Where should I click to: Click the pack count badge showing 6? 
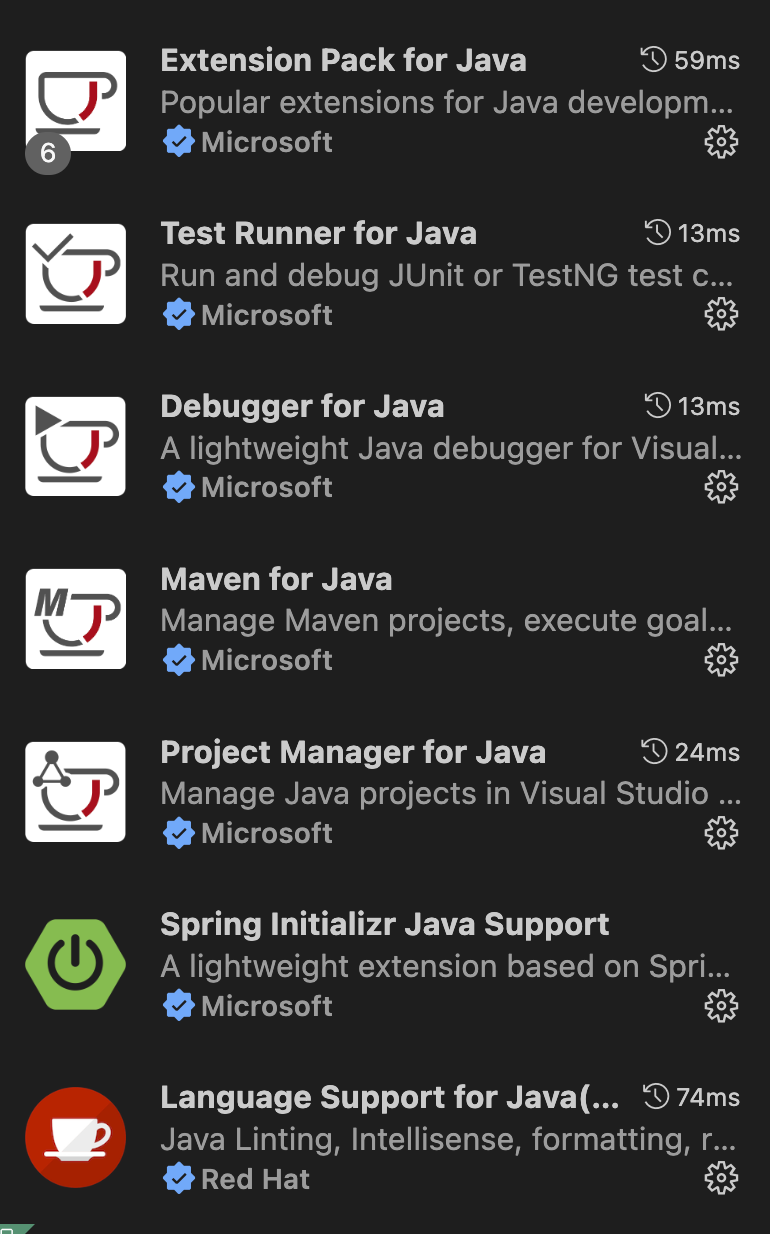48,153
